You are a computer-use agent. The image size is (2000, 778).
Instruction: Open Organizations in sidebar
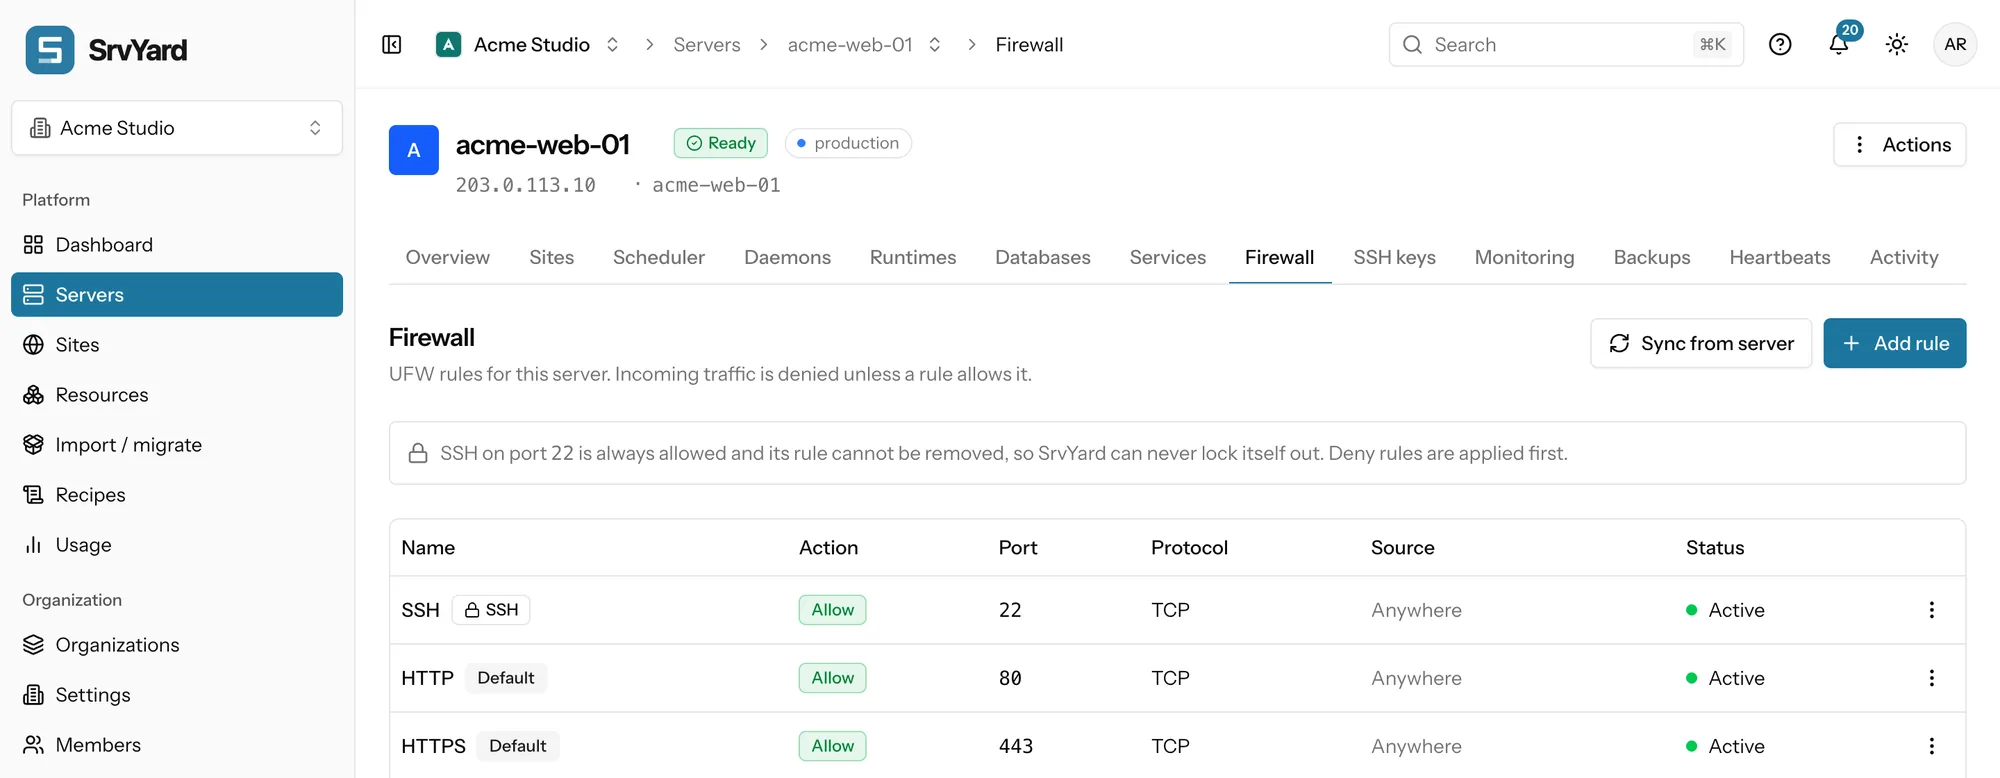(177, 645)
